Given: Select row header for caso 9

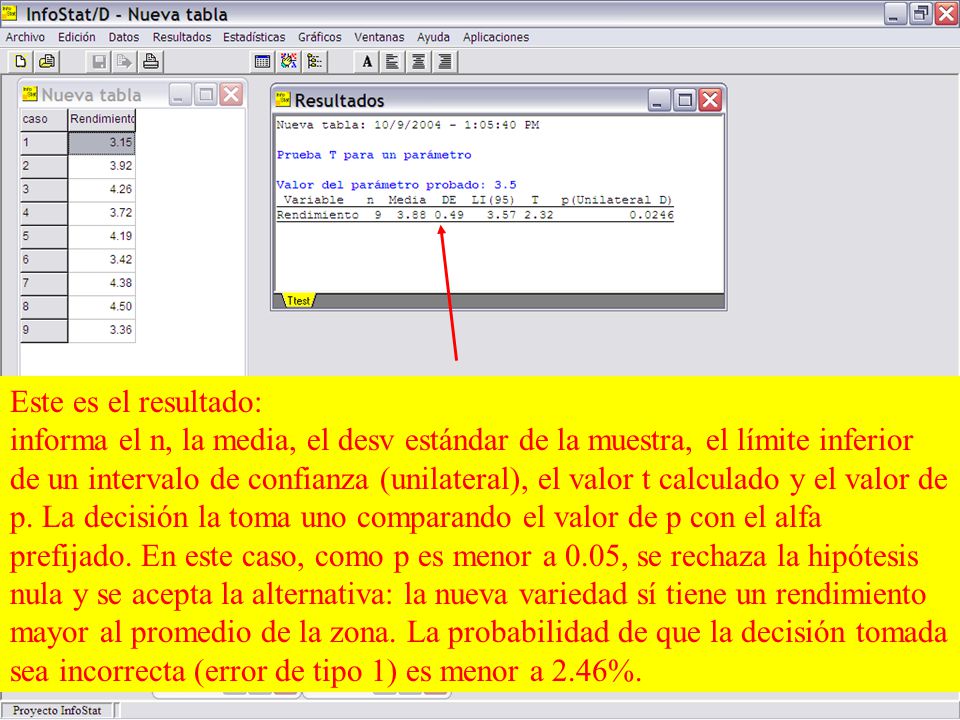Looking at the screenshot, I should tap(43, 329).
